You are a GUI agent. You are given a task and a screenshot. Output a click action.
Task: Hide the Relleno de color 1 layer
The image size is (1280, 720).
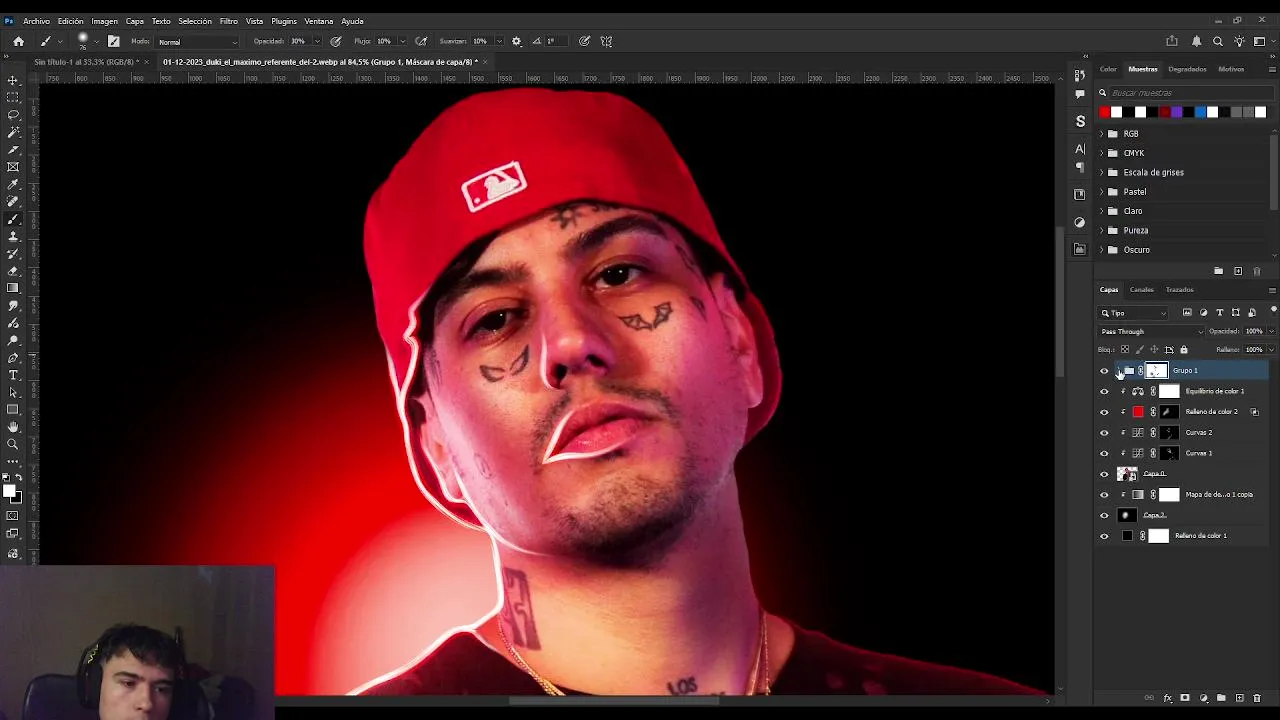(1104, 536)
